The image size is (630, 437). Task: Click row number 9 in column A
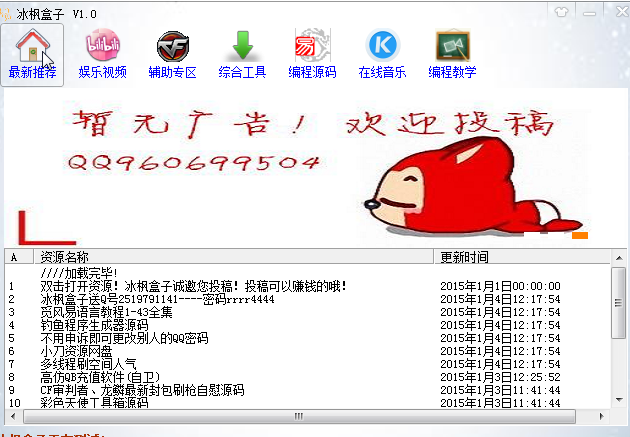click(11, 390)
